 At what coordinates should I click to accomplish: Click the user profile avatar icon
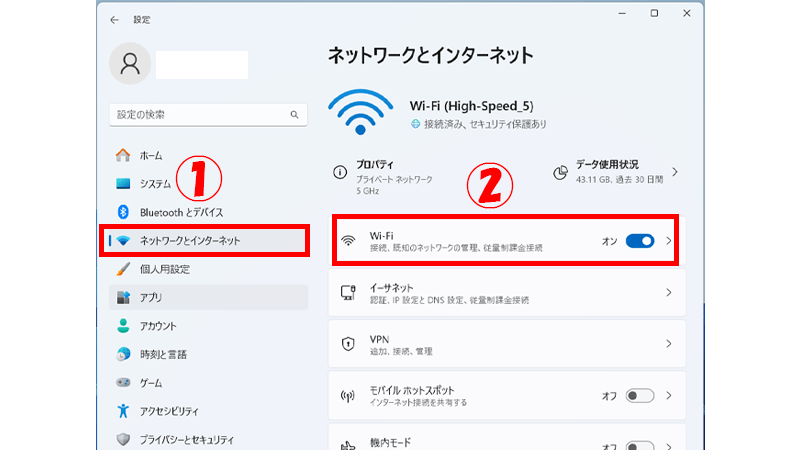130,63
